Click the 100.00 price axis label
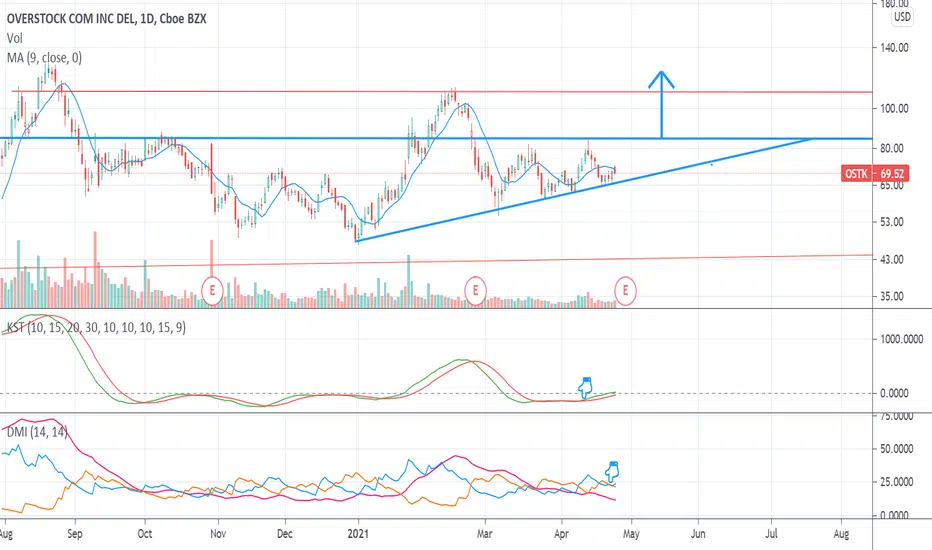932x550 pixels. (x=894, y=108)
